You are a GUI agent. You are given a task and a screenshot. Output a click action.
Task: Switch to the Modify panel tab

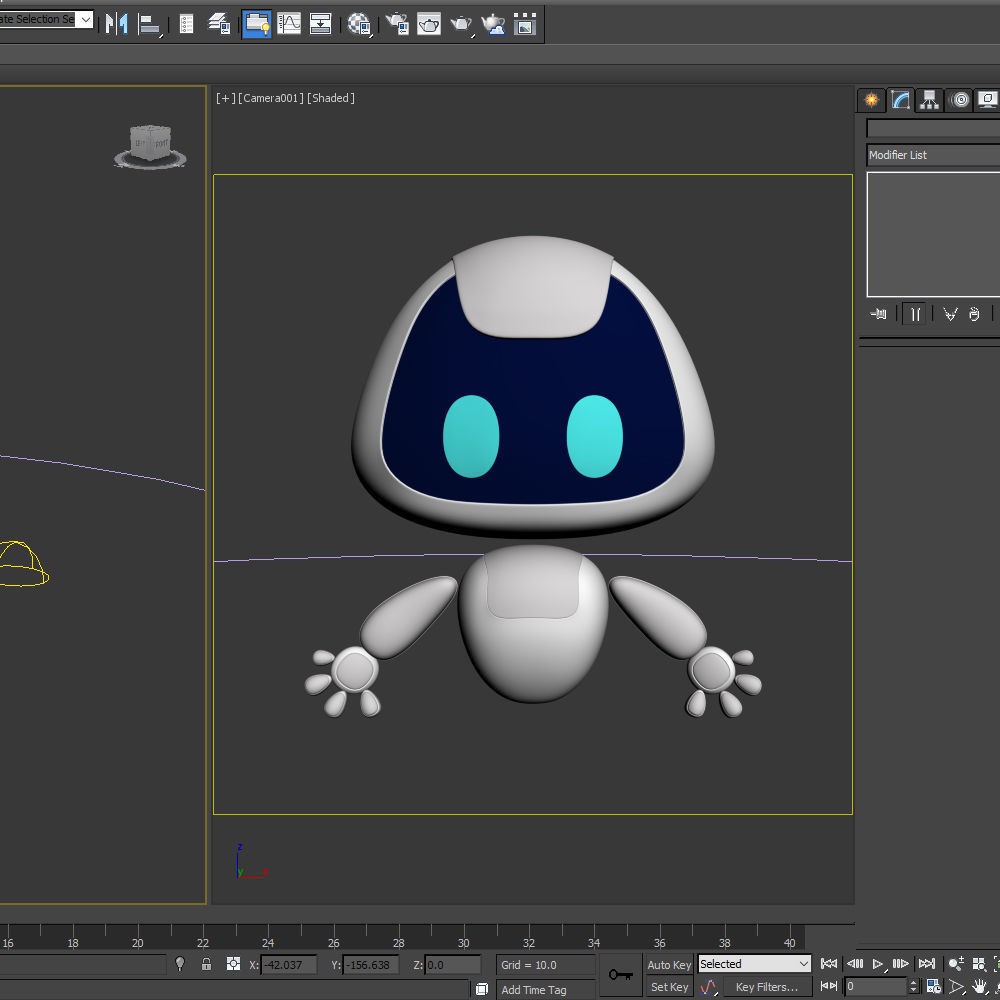point(900,100)
